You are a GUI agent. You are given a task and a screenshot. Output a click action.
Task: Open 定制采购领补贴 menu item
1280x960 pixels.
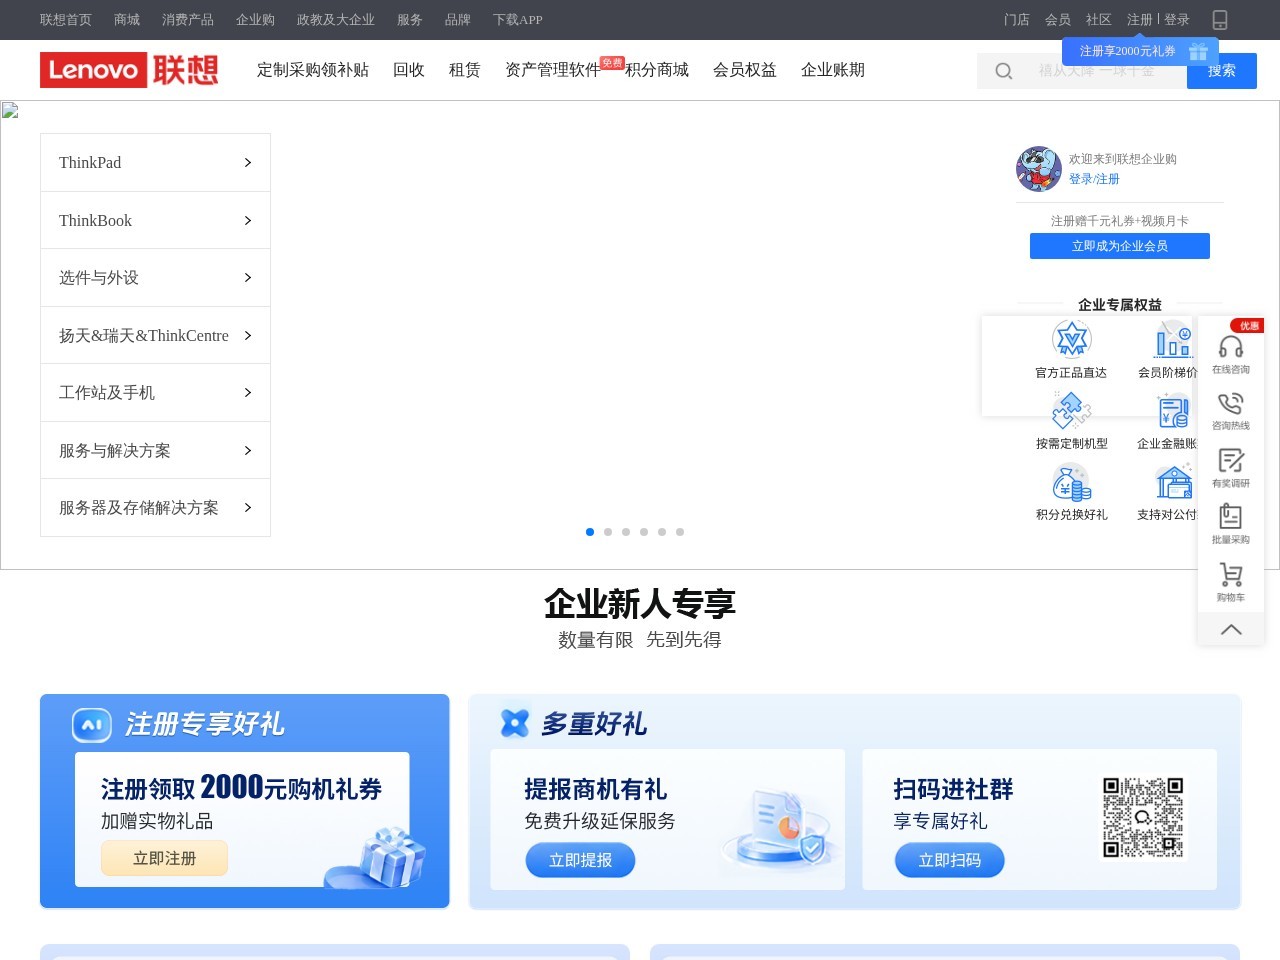coord(313,70)
